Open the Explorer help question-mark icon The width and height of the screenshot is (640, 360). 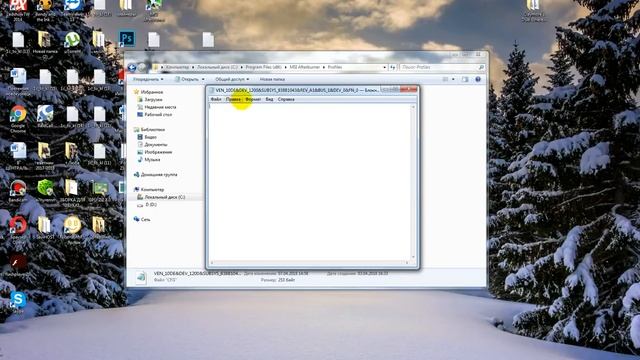pos(478,79)
